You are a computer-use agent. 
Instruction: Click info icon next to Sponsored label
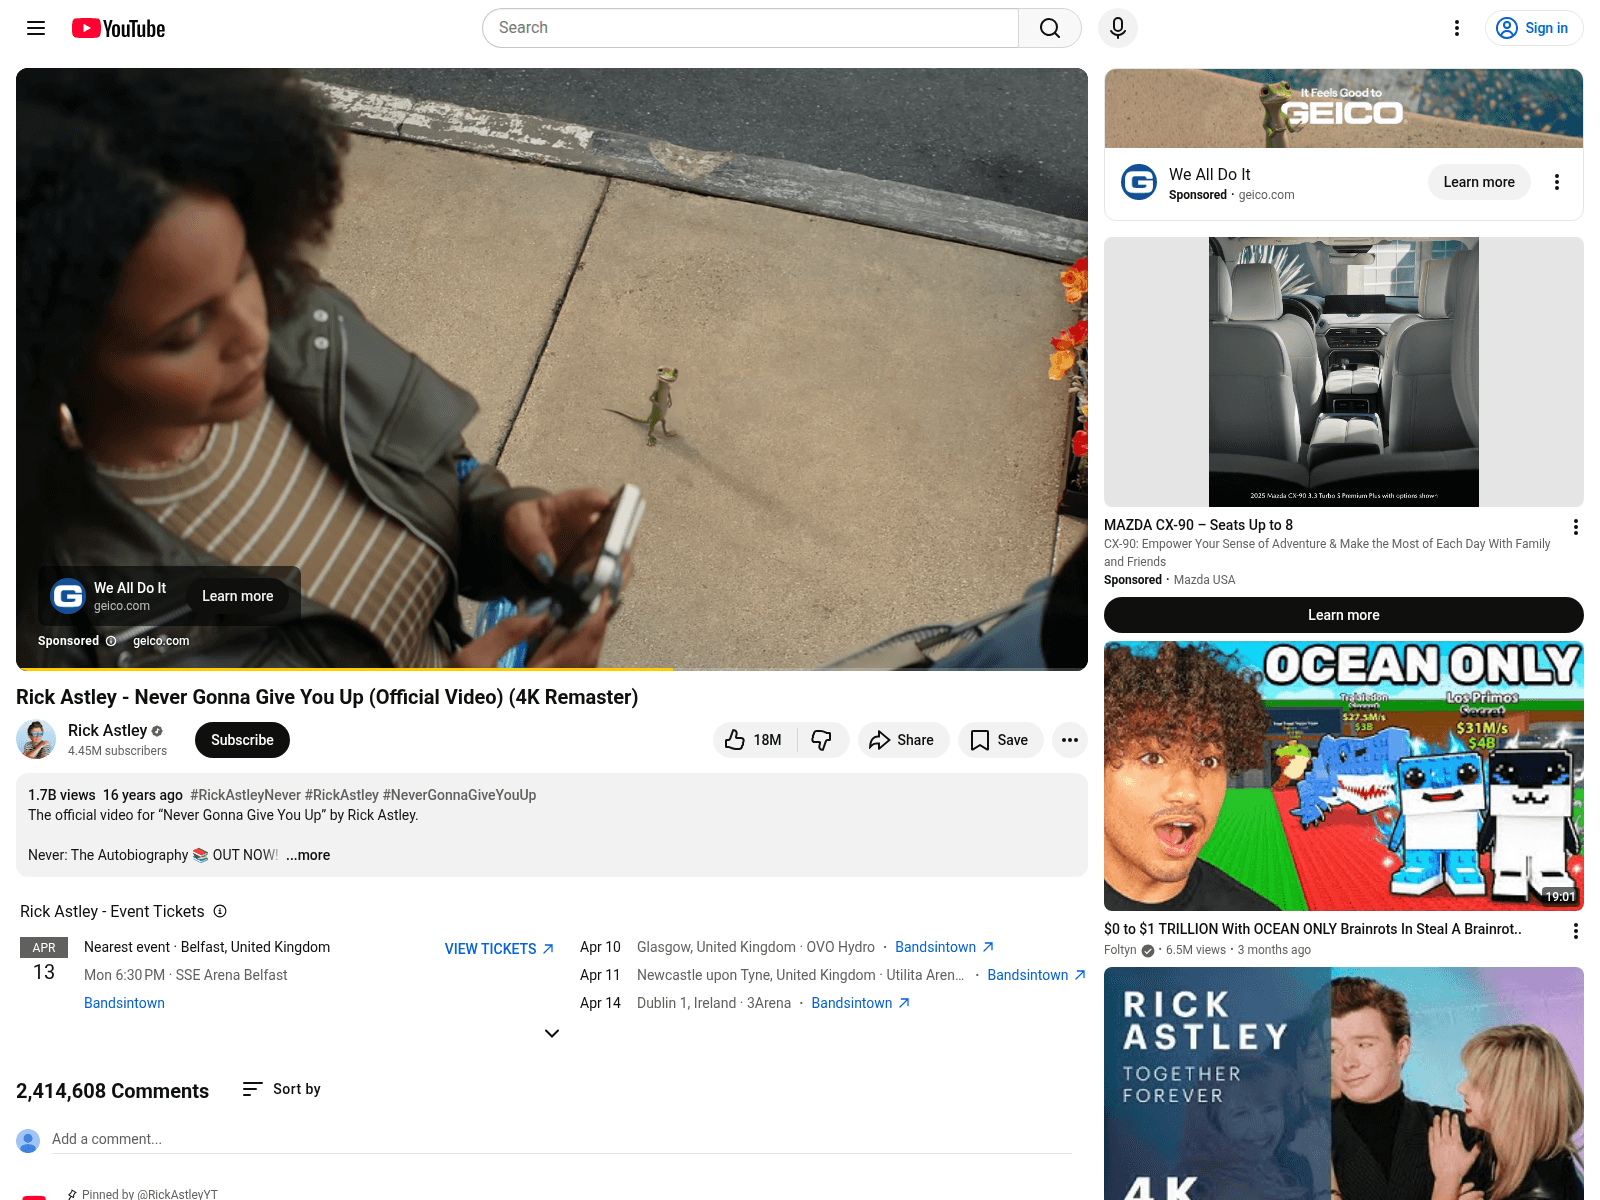click(111, 641)
